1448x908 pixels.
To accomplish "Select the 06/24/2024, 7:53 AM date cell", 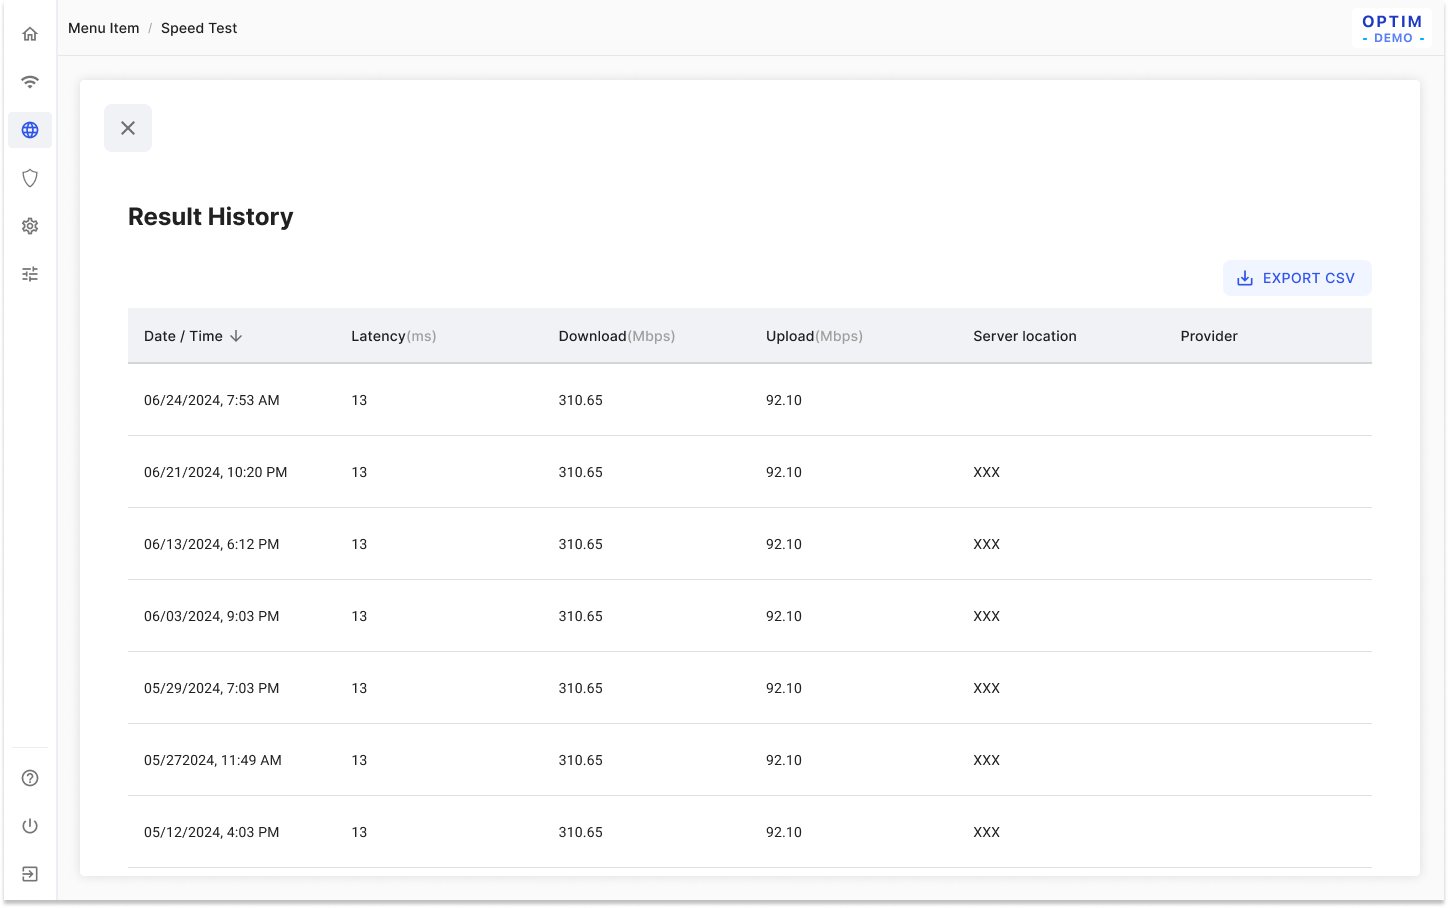I will 212,400.
